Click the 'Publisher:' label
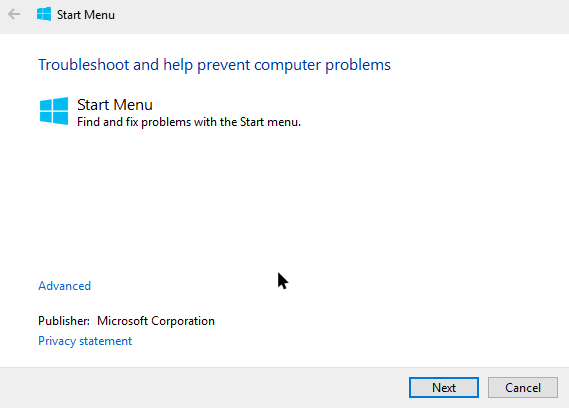569x408 pixels. coord(64,321)
